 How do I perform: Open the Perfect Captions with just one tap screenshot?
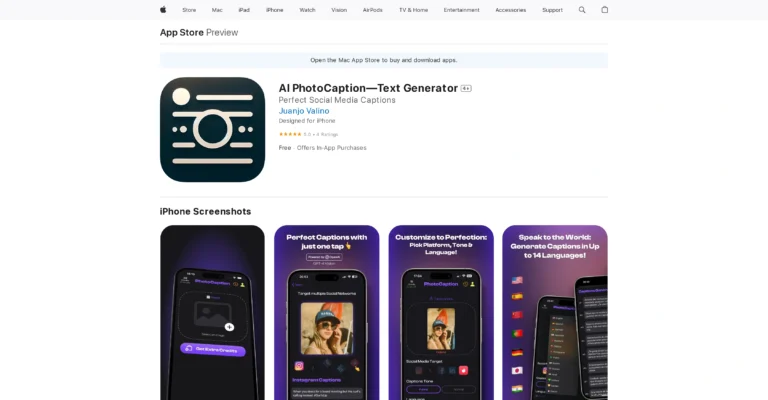tap(327, 312)
